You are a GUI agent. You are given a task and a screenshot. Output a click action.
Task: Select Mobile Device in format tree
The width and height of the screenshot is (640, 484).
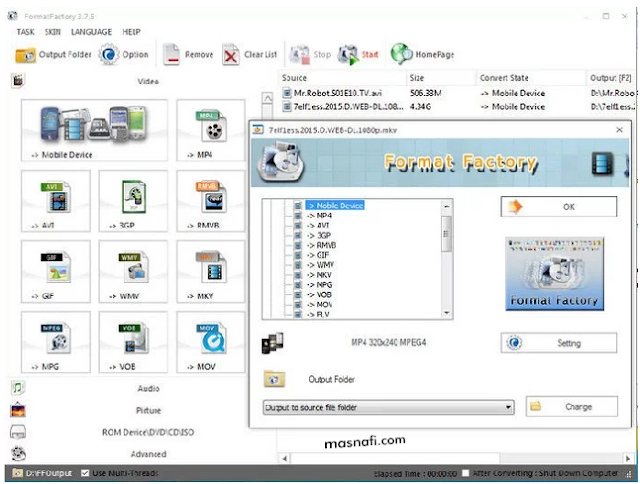point(335,206)
